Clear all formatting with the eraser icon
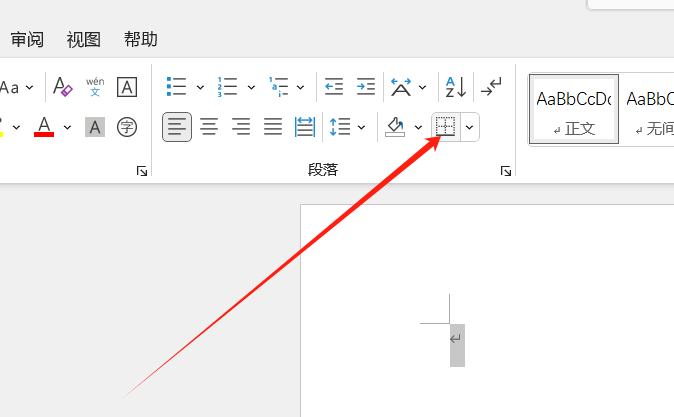Screen dimensions: 674x417 coord(62,87)
